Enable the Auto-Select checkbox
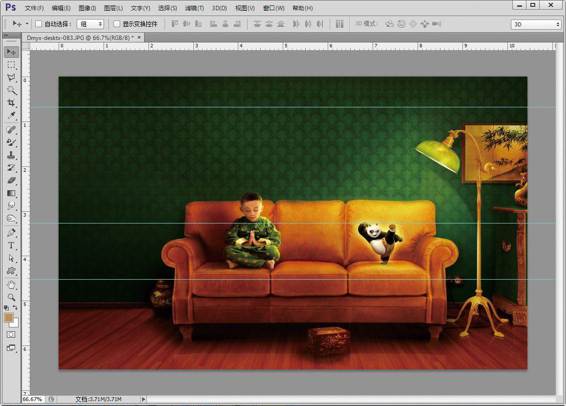Screen dimensions: 566x406 click(x=39, y=24)
